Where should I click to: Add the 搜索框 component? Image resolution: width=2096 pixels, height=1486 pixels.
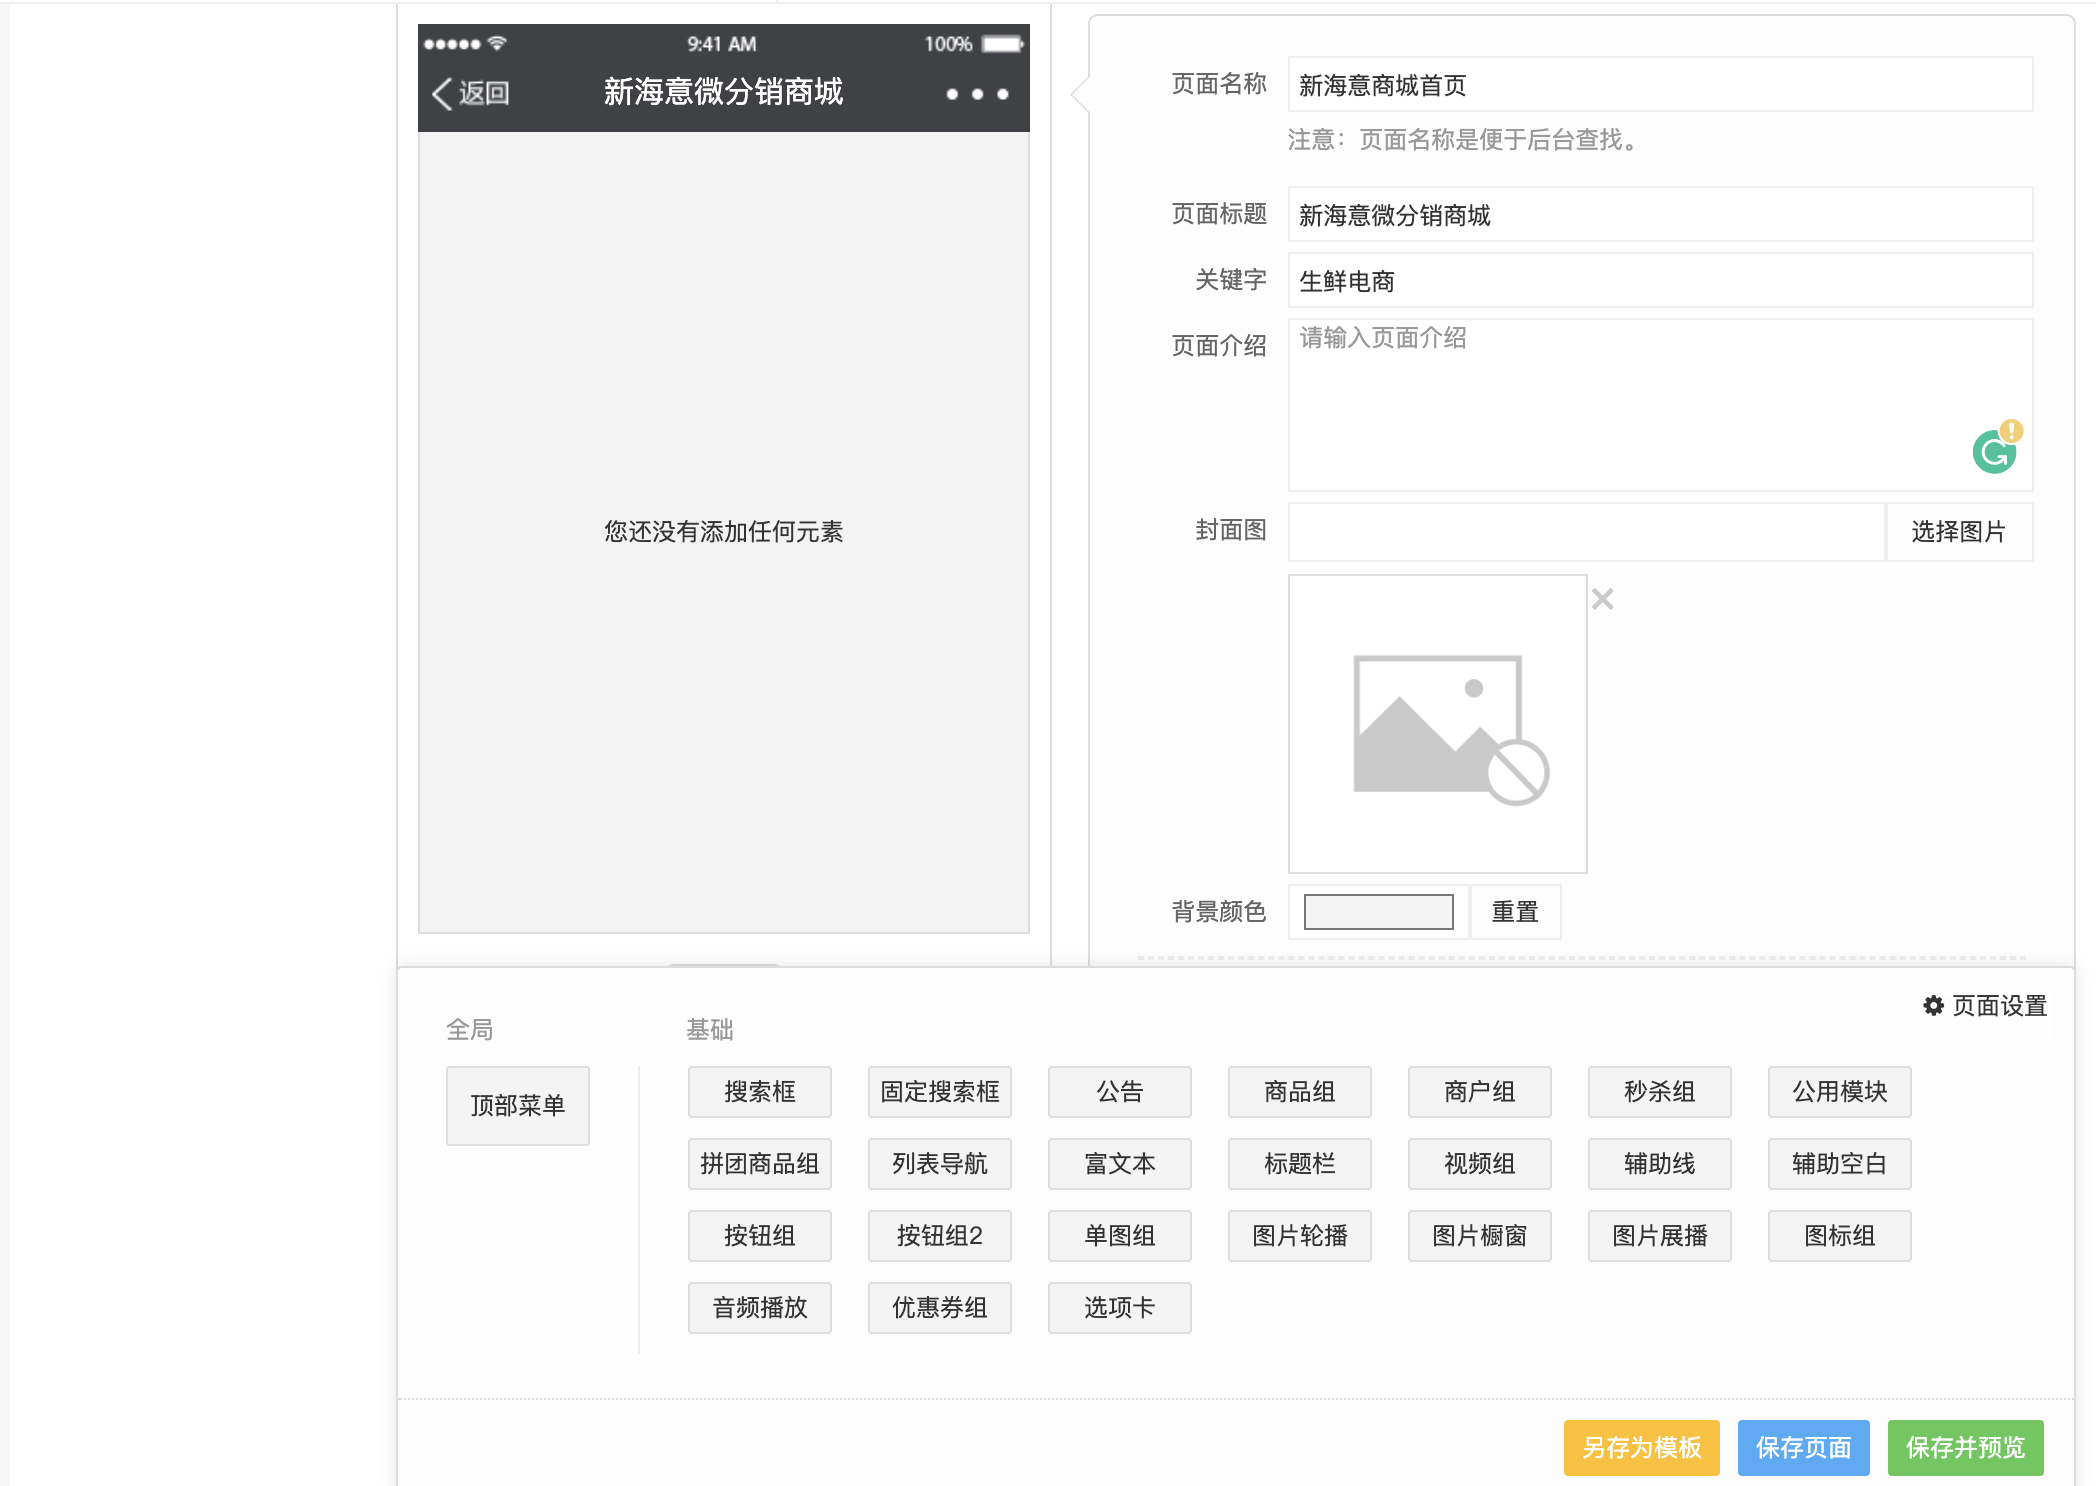760,1091
